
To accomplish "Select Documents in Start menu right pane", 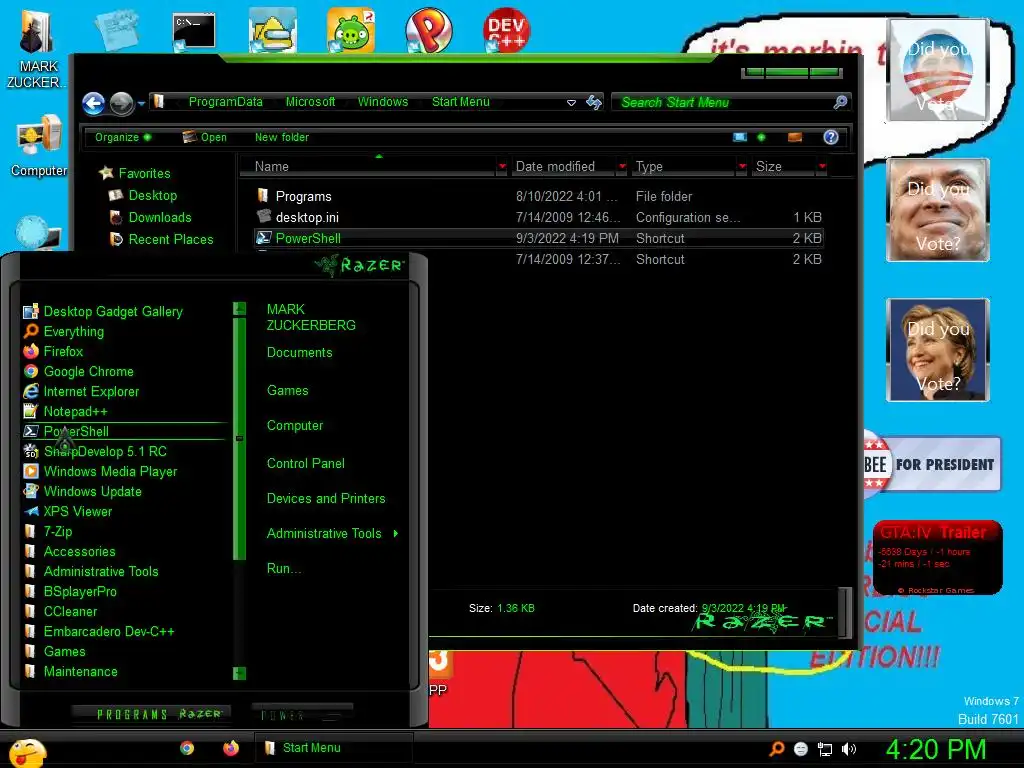I will [x=299, y=353].
